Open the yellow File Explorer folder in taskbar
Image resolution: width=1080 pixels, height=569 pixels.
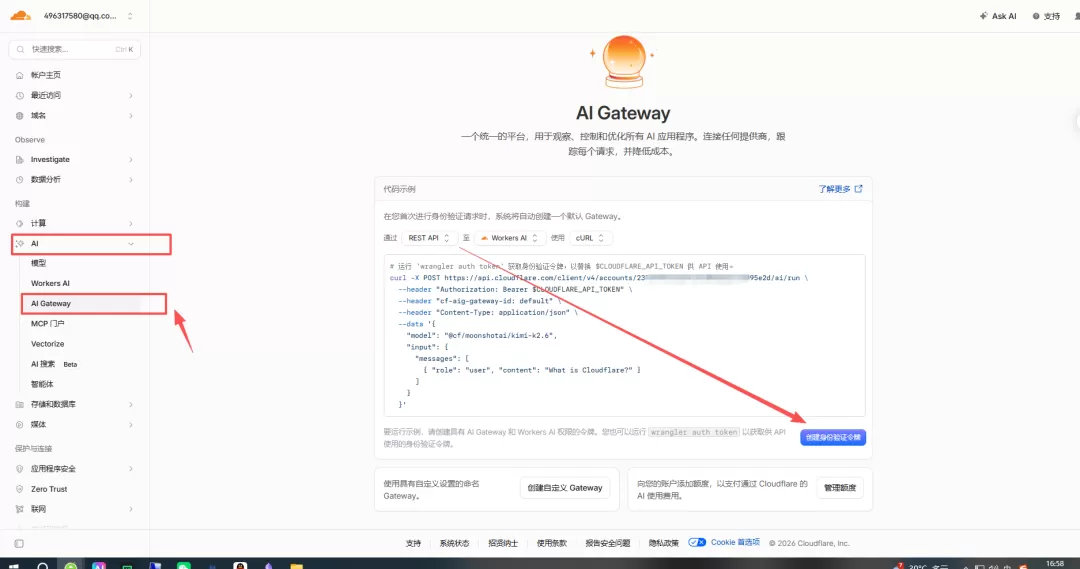297,566
